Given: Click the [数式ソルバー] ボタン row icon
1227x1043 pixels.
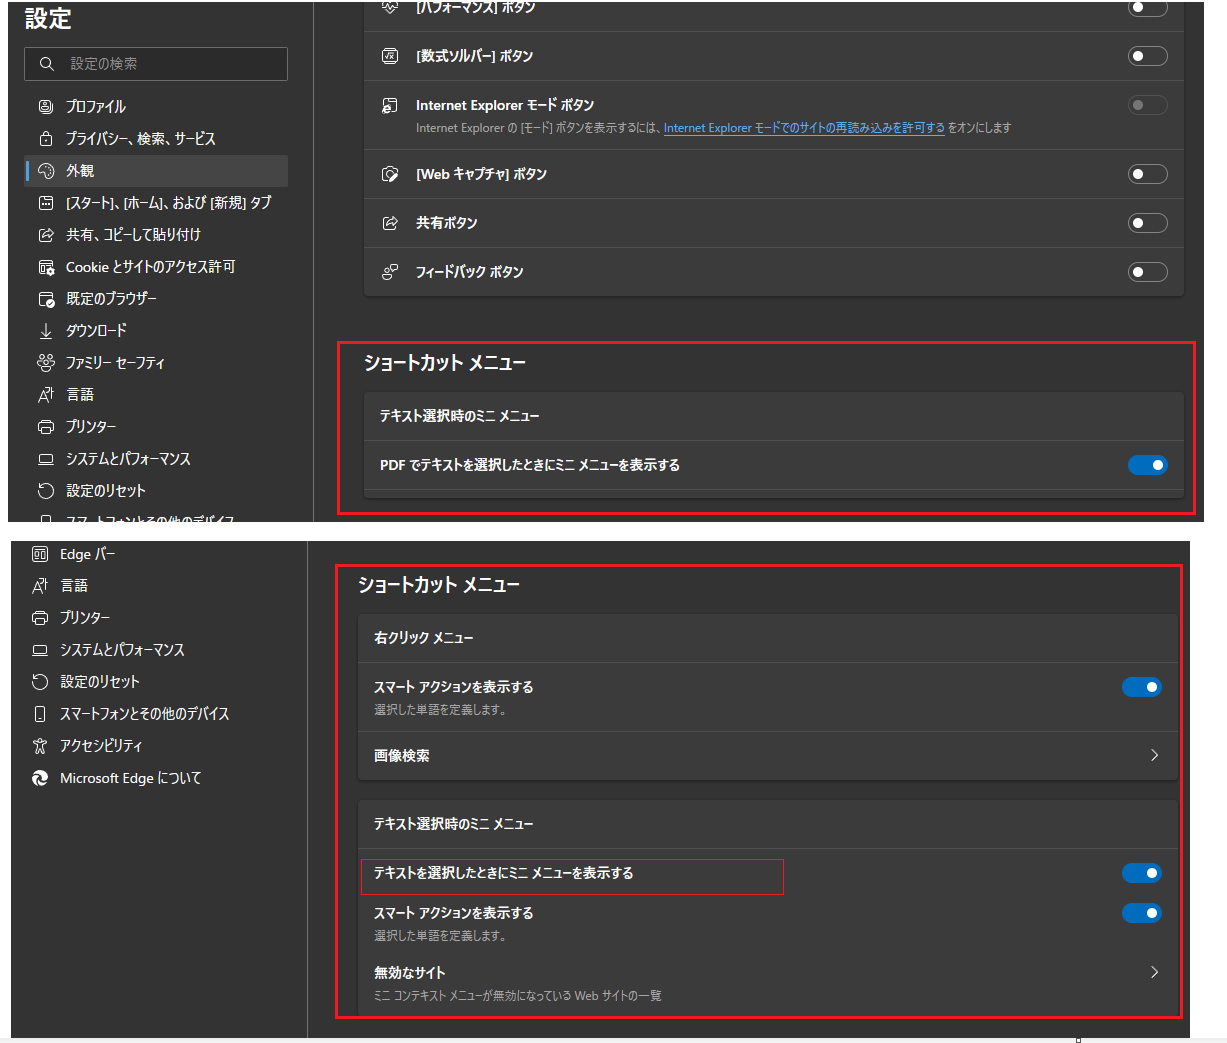Looking at the screenshot, I should tap(390, 56).
